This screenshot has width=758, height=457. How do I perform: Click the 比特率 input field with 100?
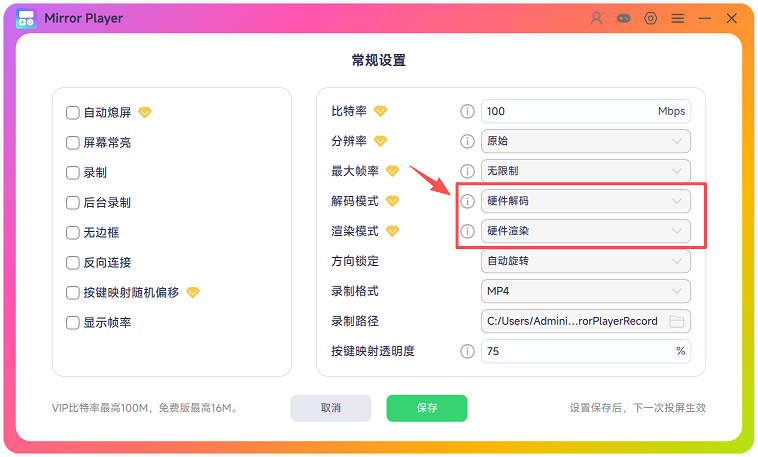point(585,111)
